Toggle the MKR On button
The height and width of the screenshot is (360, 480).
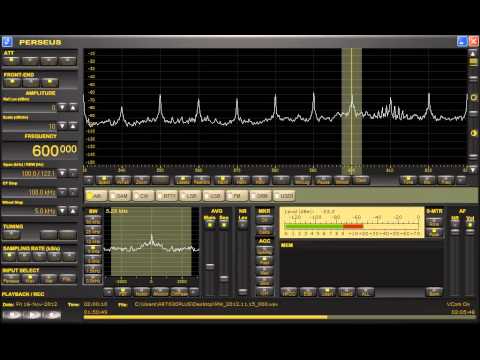pyautogui.click(x=264, y=220)
